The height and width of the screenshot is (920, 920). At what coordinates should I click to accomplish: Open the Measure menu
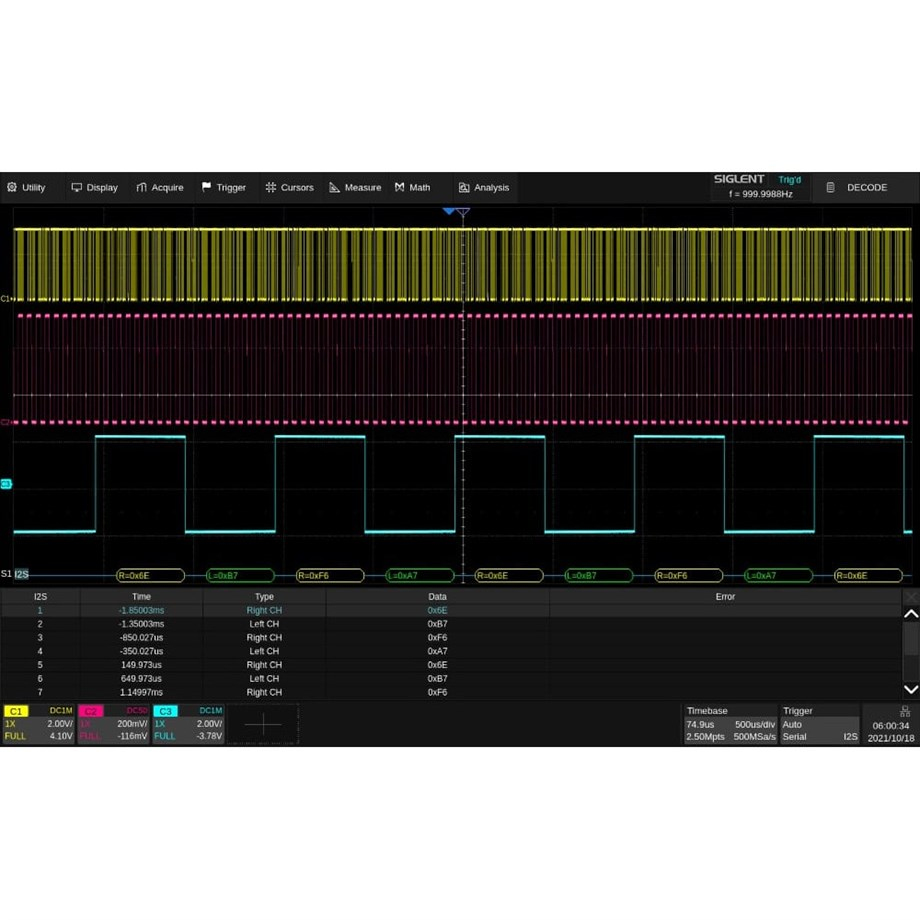(356, 187)
